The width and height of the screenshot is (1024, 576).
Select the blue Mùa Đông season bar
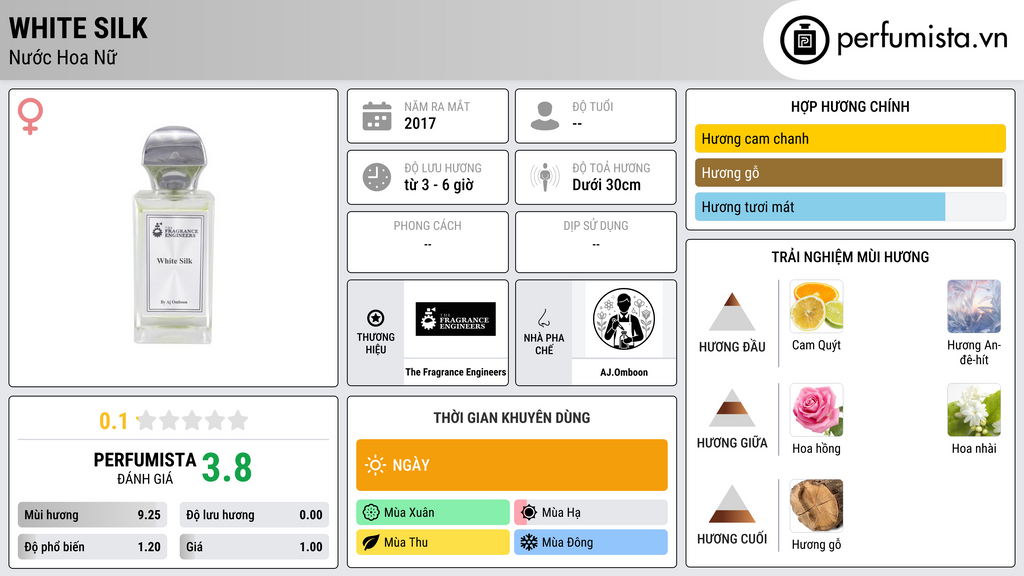(x=591, y=543)
